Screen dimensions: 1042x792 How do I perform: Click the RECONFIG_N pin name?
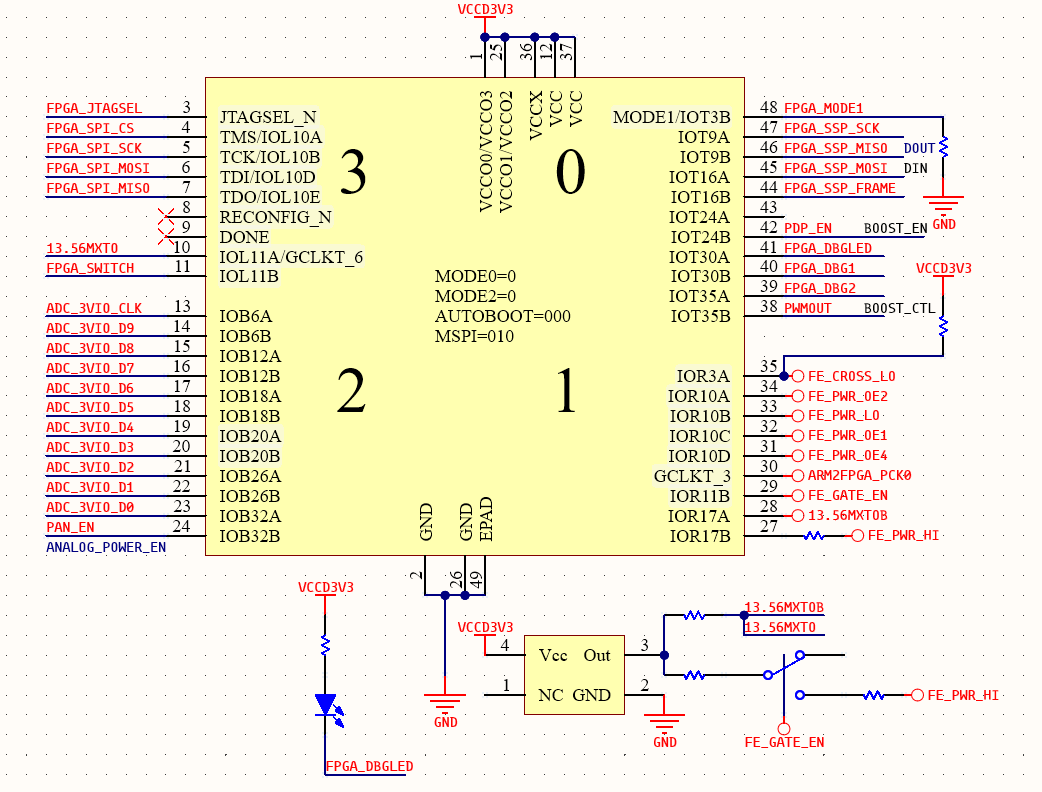275,217
